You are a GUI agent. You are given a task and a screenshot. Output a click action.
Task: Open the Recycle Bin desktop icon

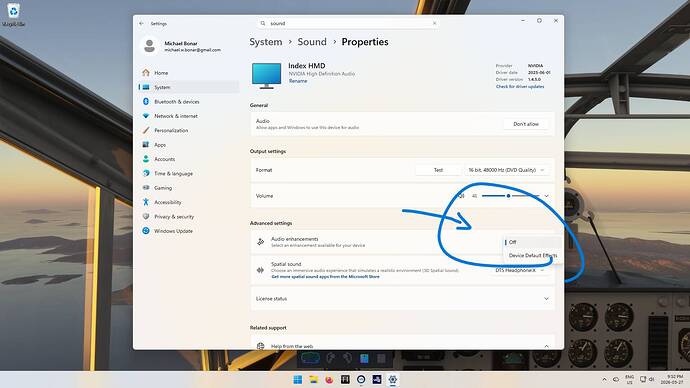pos(14,15)
